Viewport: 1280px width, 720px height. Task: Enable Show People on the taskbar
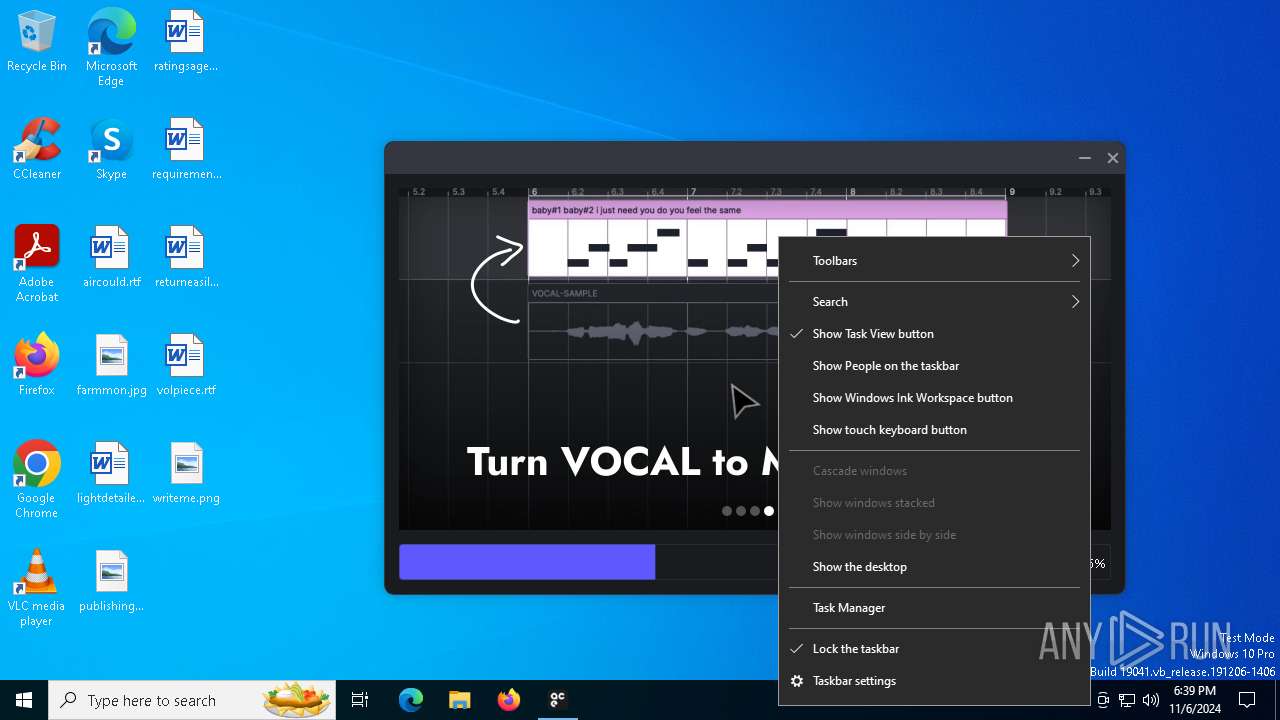coord(934,366)
